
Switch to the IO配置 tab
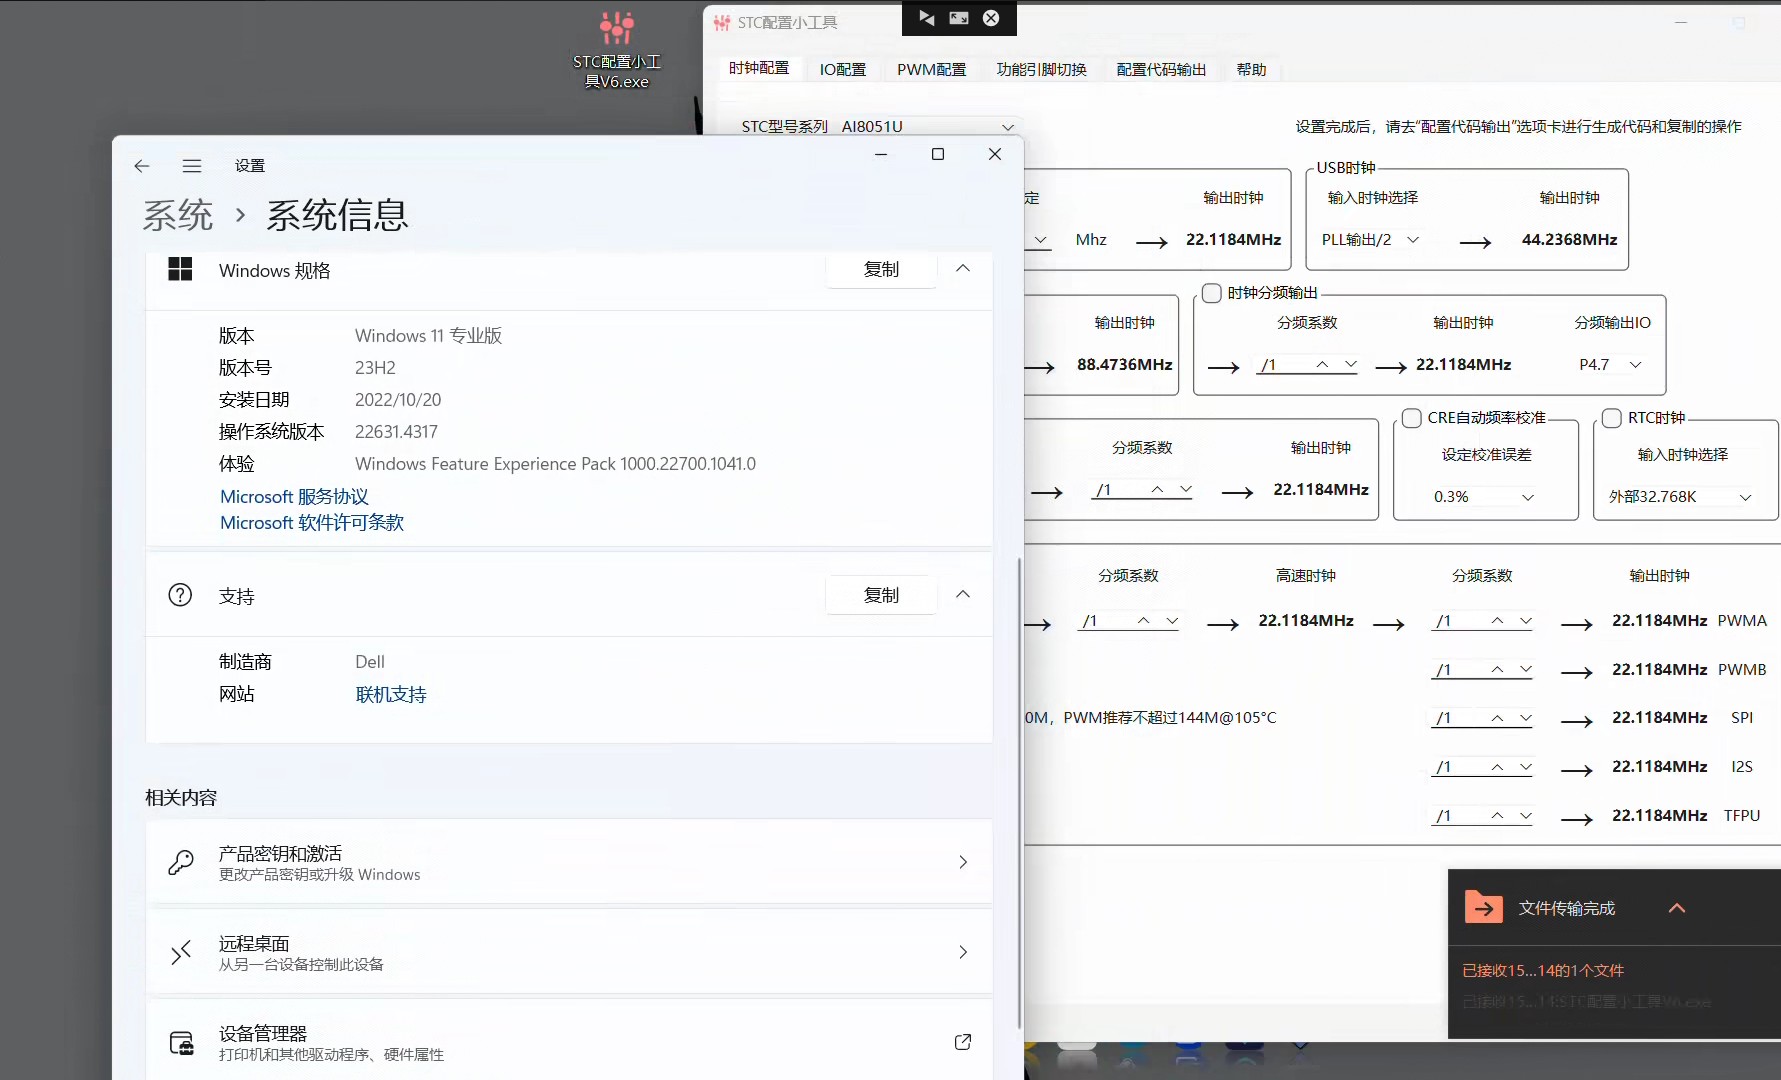tap(843, 69)
